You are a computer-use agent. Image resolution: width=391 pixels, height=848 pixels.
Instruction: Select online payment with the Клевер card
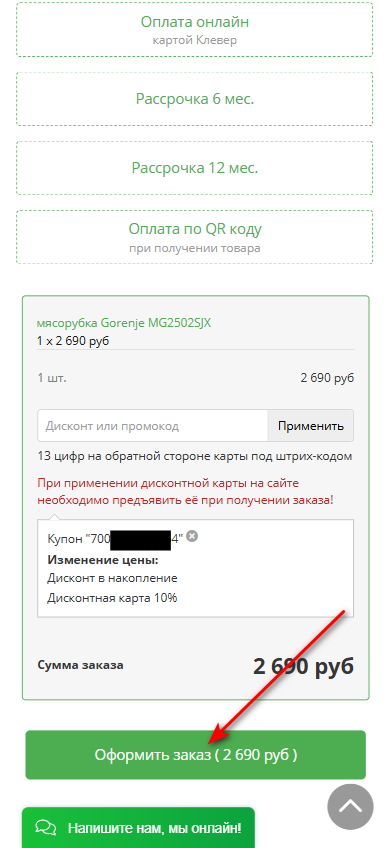[195, 30]
